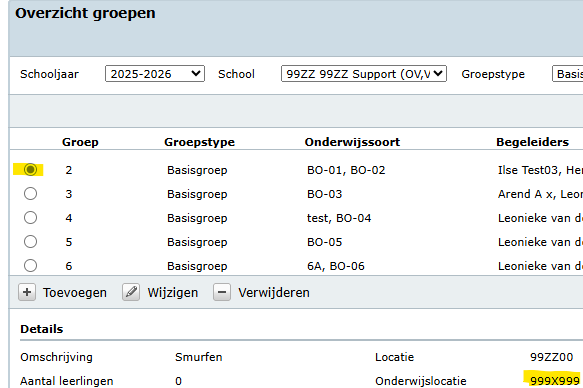
Task: Click the 'Ilse Test03' begeleiders cell
Action: (x=540, y=170)
